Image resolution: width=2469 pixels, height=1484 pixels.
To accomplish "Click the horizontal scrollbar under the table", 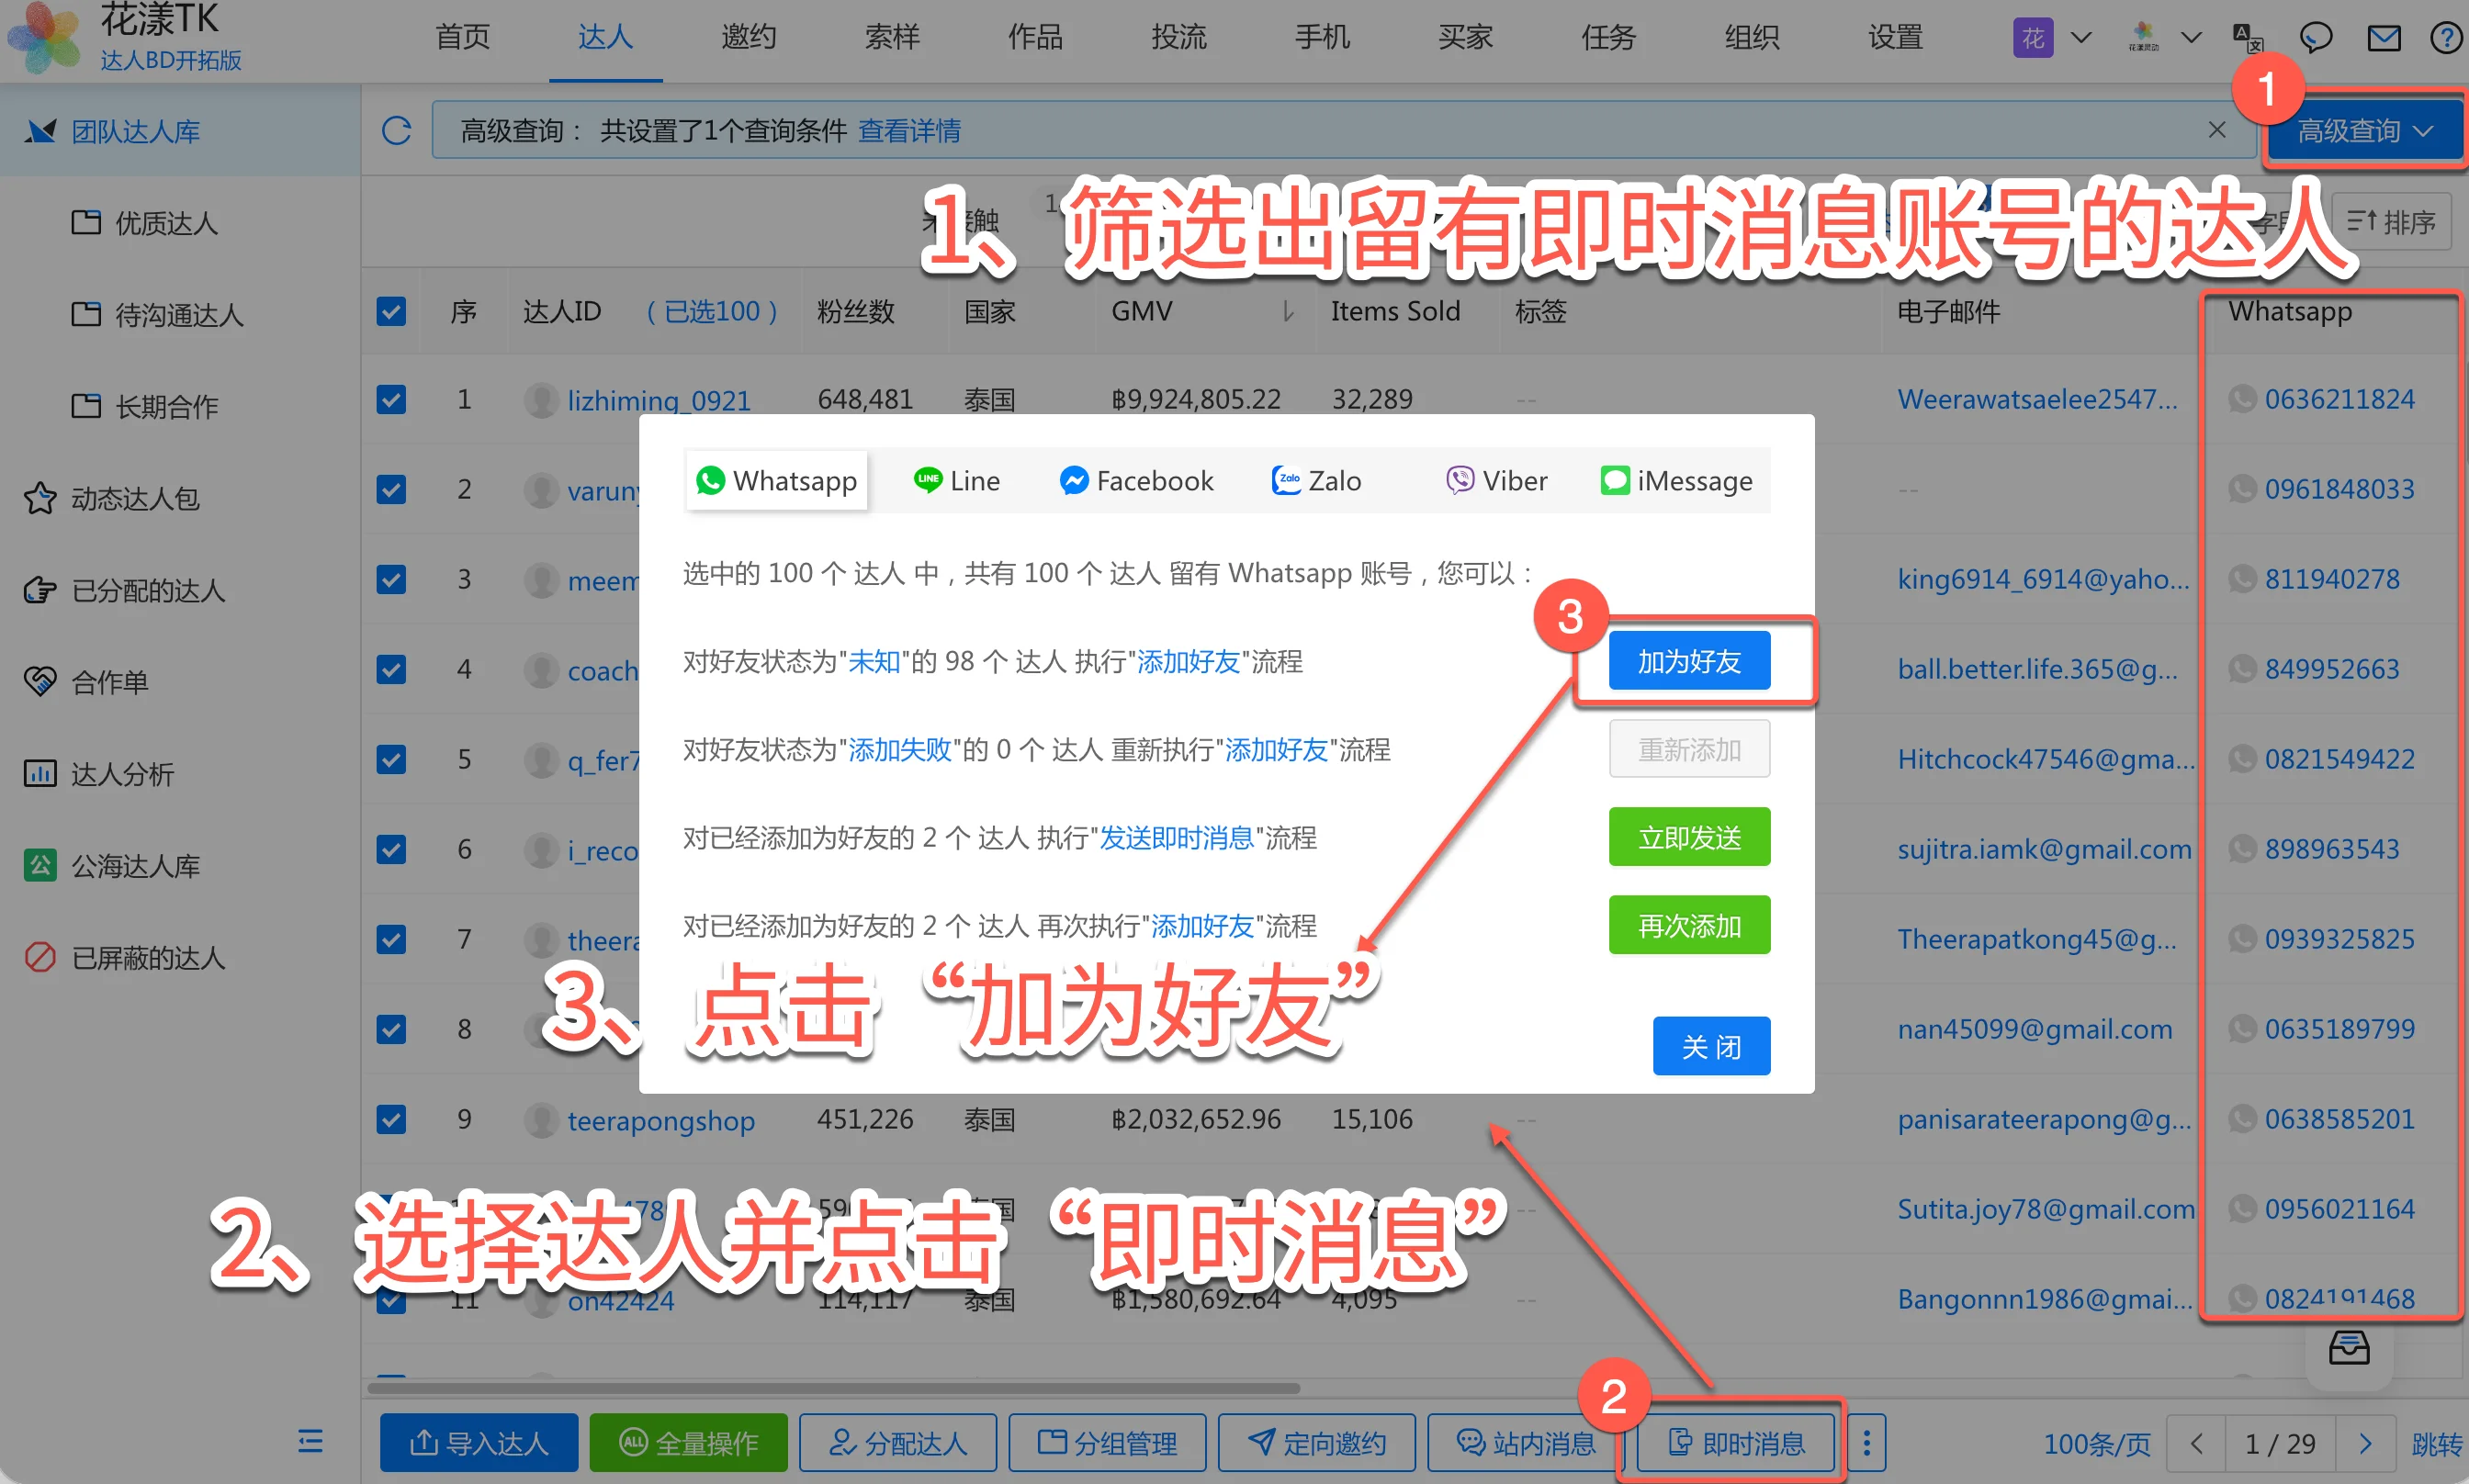I will pyautogui.click(x=834, y=1388).
